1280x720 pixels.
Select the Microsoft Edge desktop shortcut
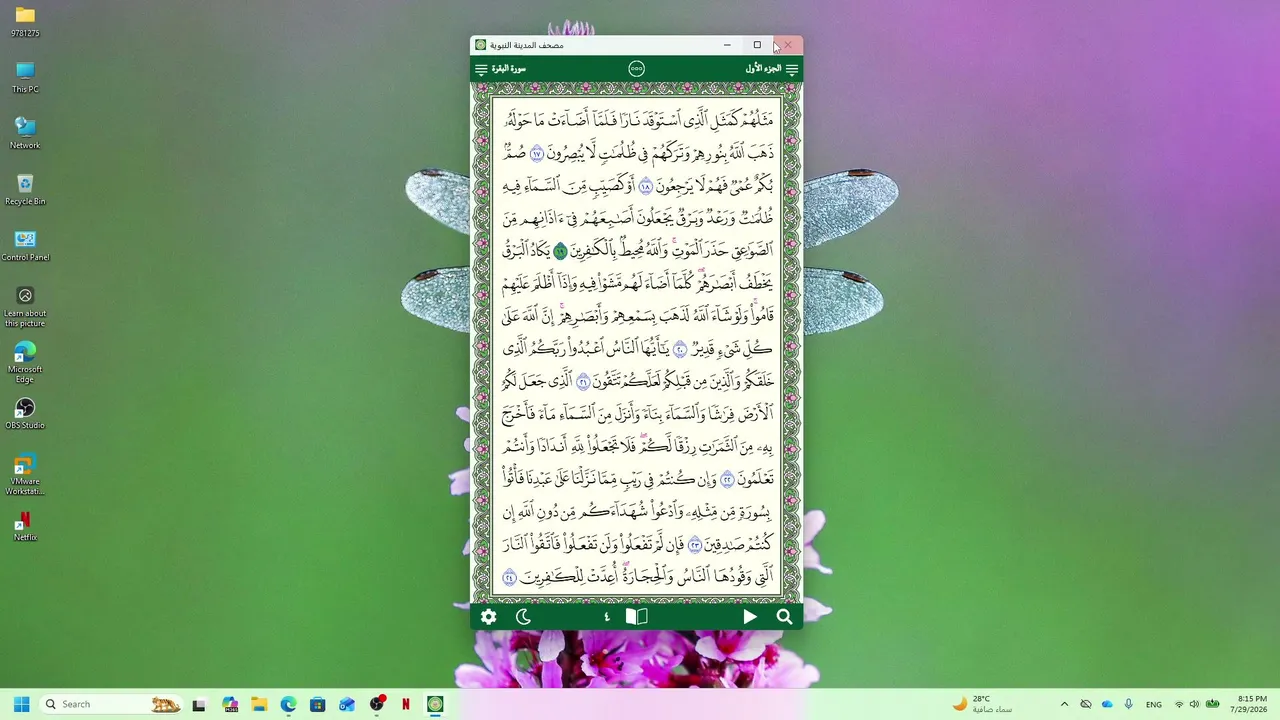pos(25,362)
